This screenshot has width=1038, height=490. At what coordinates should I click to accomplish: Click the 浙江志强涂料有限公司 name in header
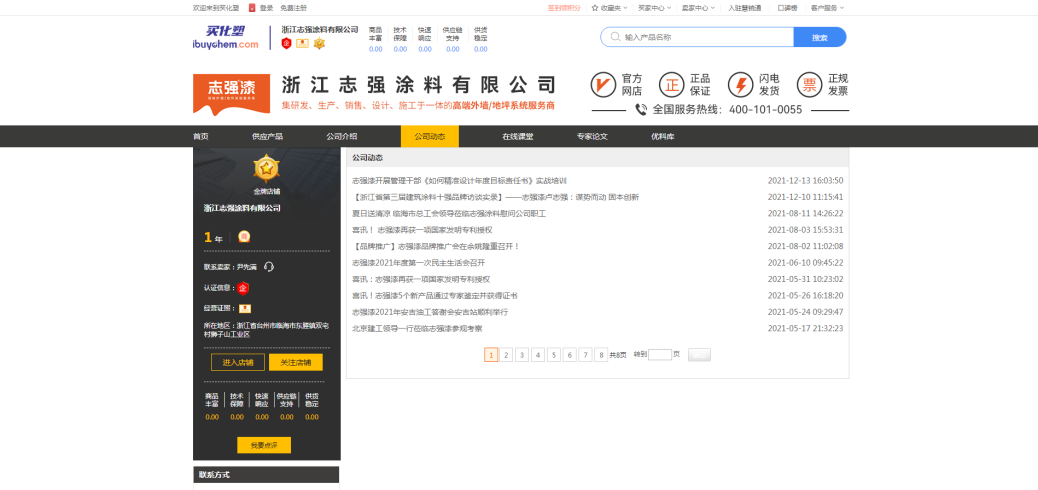[x=320, y=29]
